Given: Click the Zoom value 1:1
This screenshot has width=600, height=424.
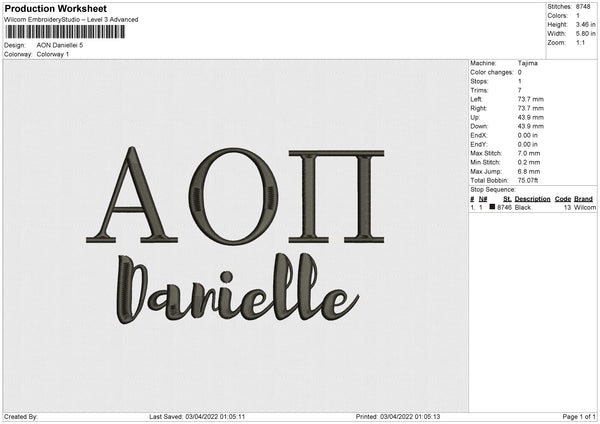Looking at the screenshot, I should (x=580, y=42).
